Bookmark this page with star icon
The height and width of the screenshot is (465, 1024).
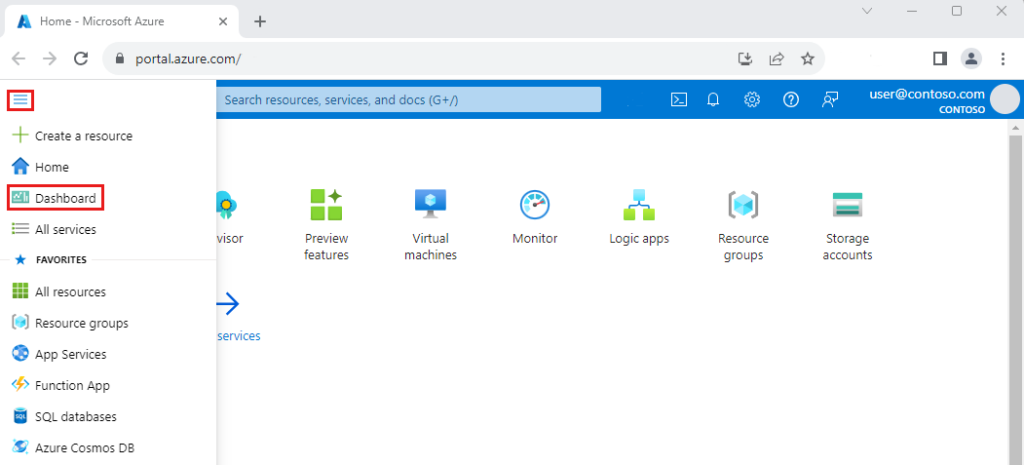[x=807, y=58]
